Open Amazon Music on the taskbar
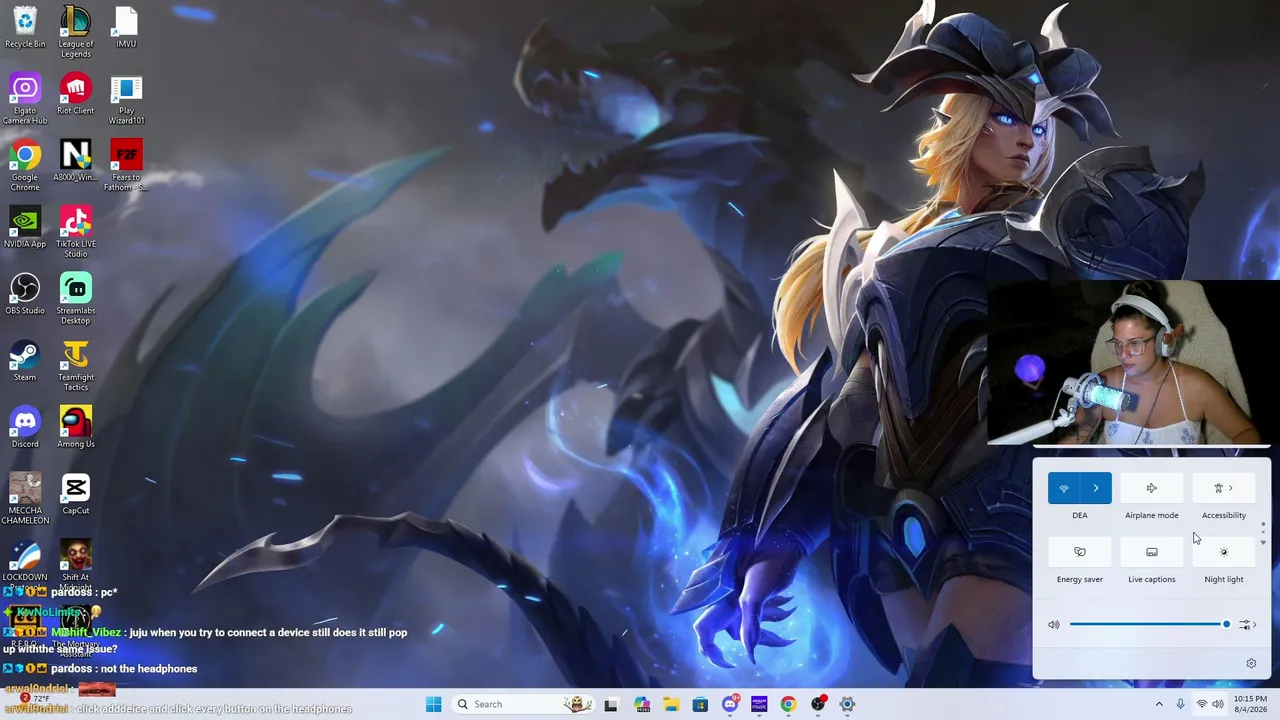Screen dimensions: 1280x720 point(759,704)
